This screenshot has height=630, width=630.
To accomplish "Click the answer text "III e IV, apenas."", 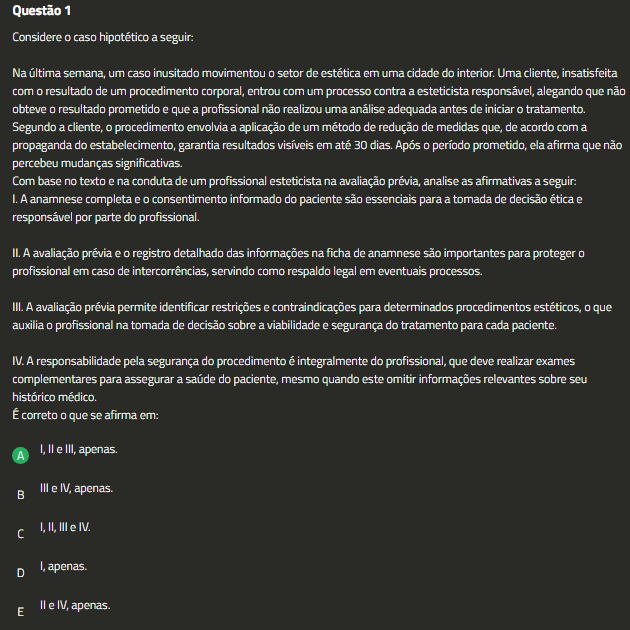I will click(x=76, y=488).
